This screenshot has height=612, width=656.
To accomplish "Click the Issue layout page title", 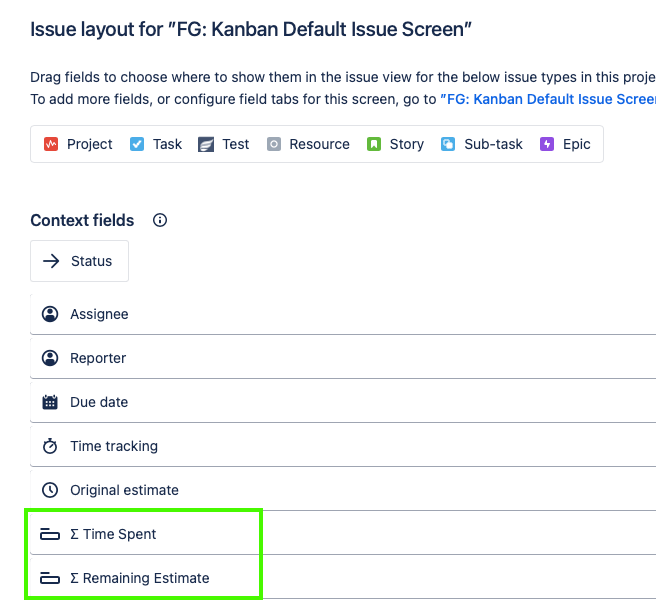I will [x=251, y=30].
